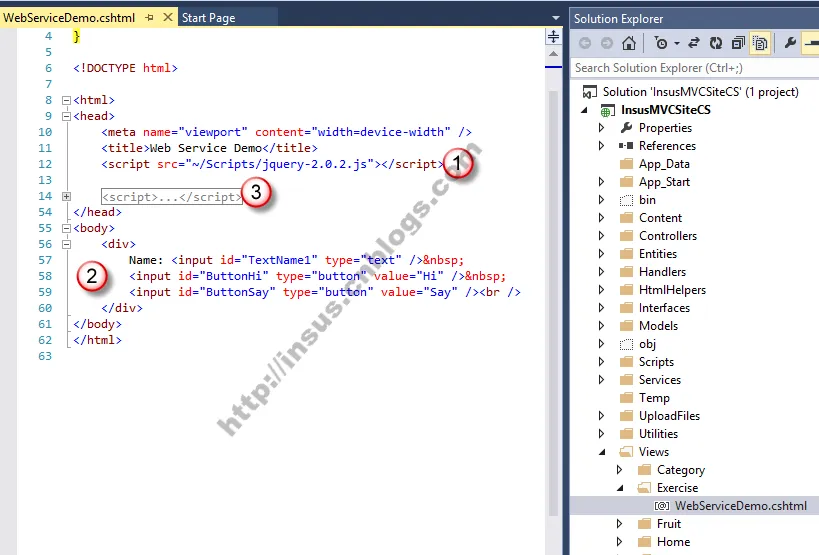Select the Scripts folder in Solution Explorer
The image size is (819, 555).
click(x=656, y=362)
